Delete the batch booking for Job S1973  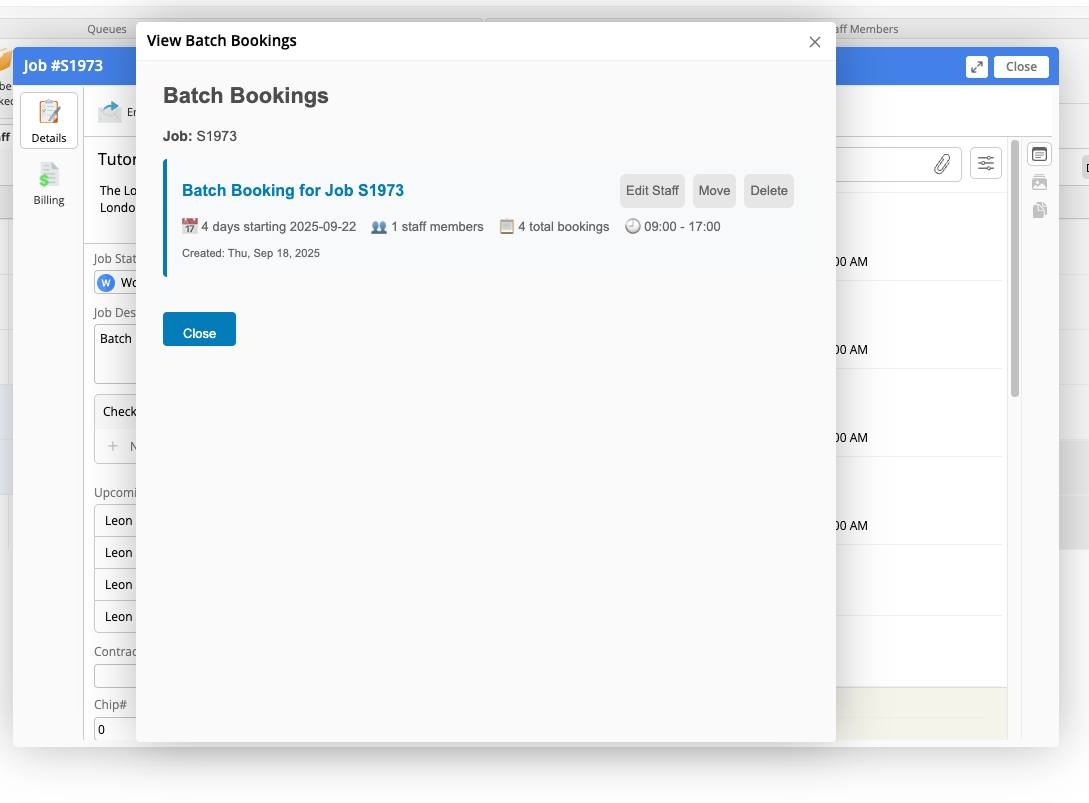point(768,191)
